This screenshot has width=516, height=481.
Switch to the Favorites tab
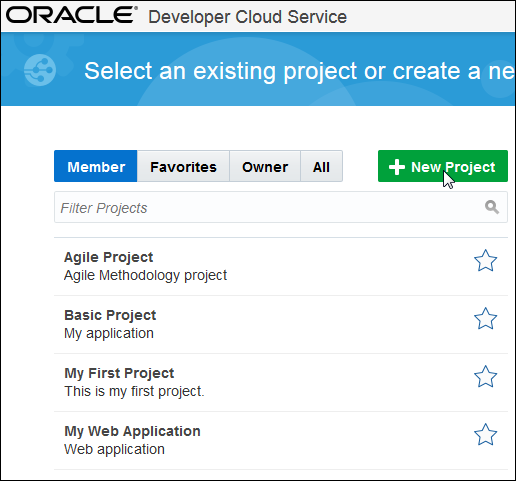tap(183, 166)
